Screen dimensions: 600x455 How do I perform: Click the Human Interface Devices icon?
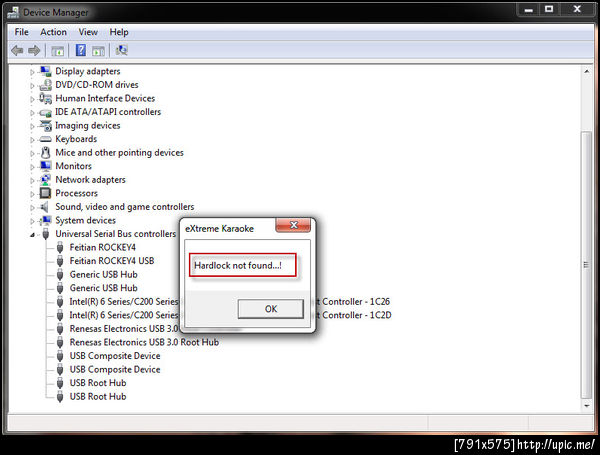coord(46,98)
